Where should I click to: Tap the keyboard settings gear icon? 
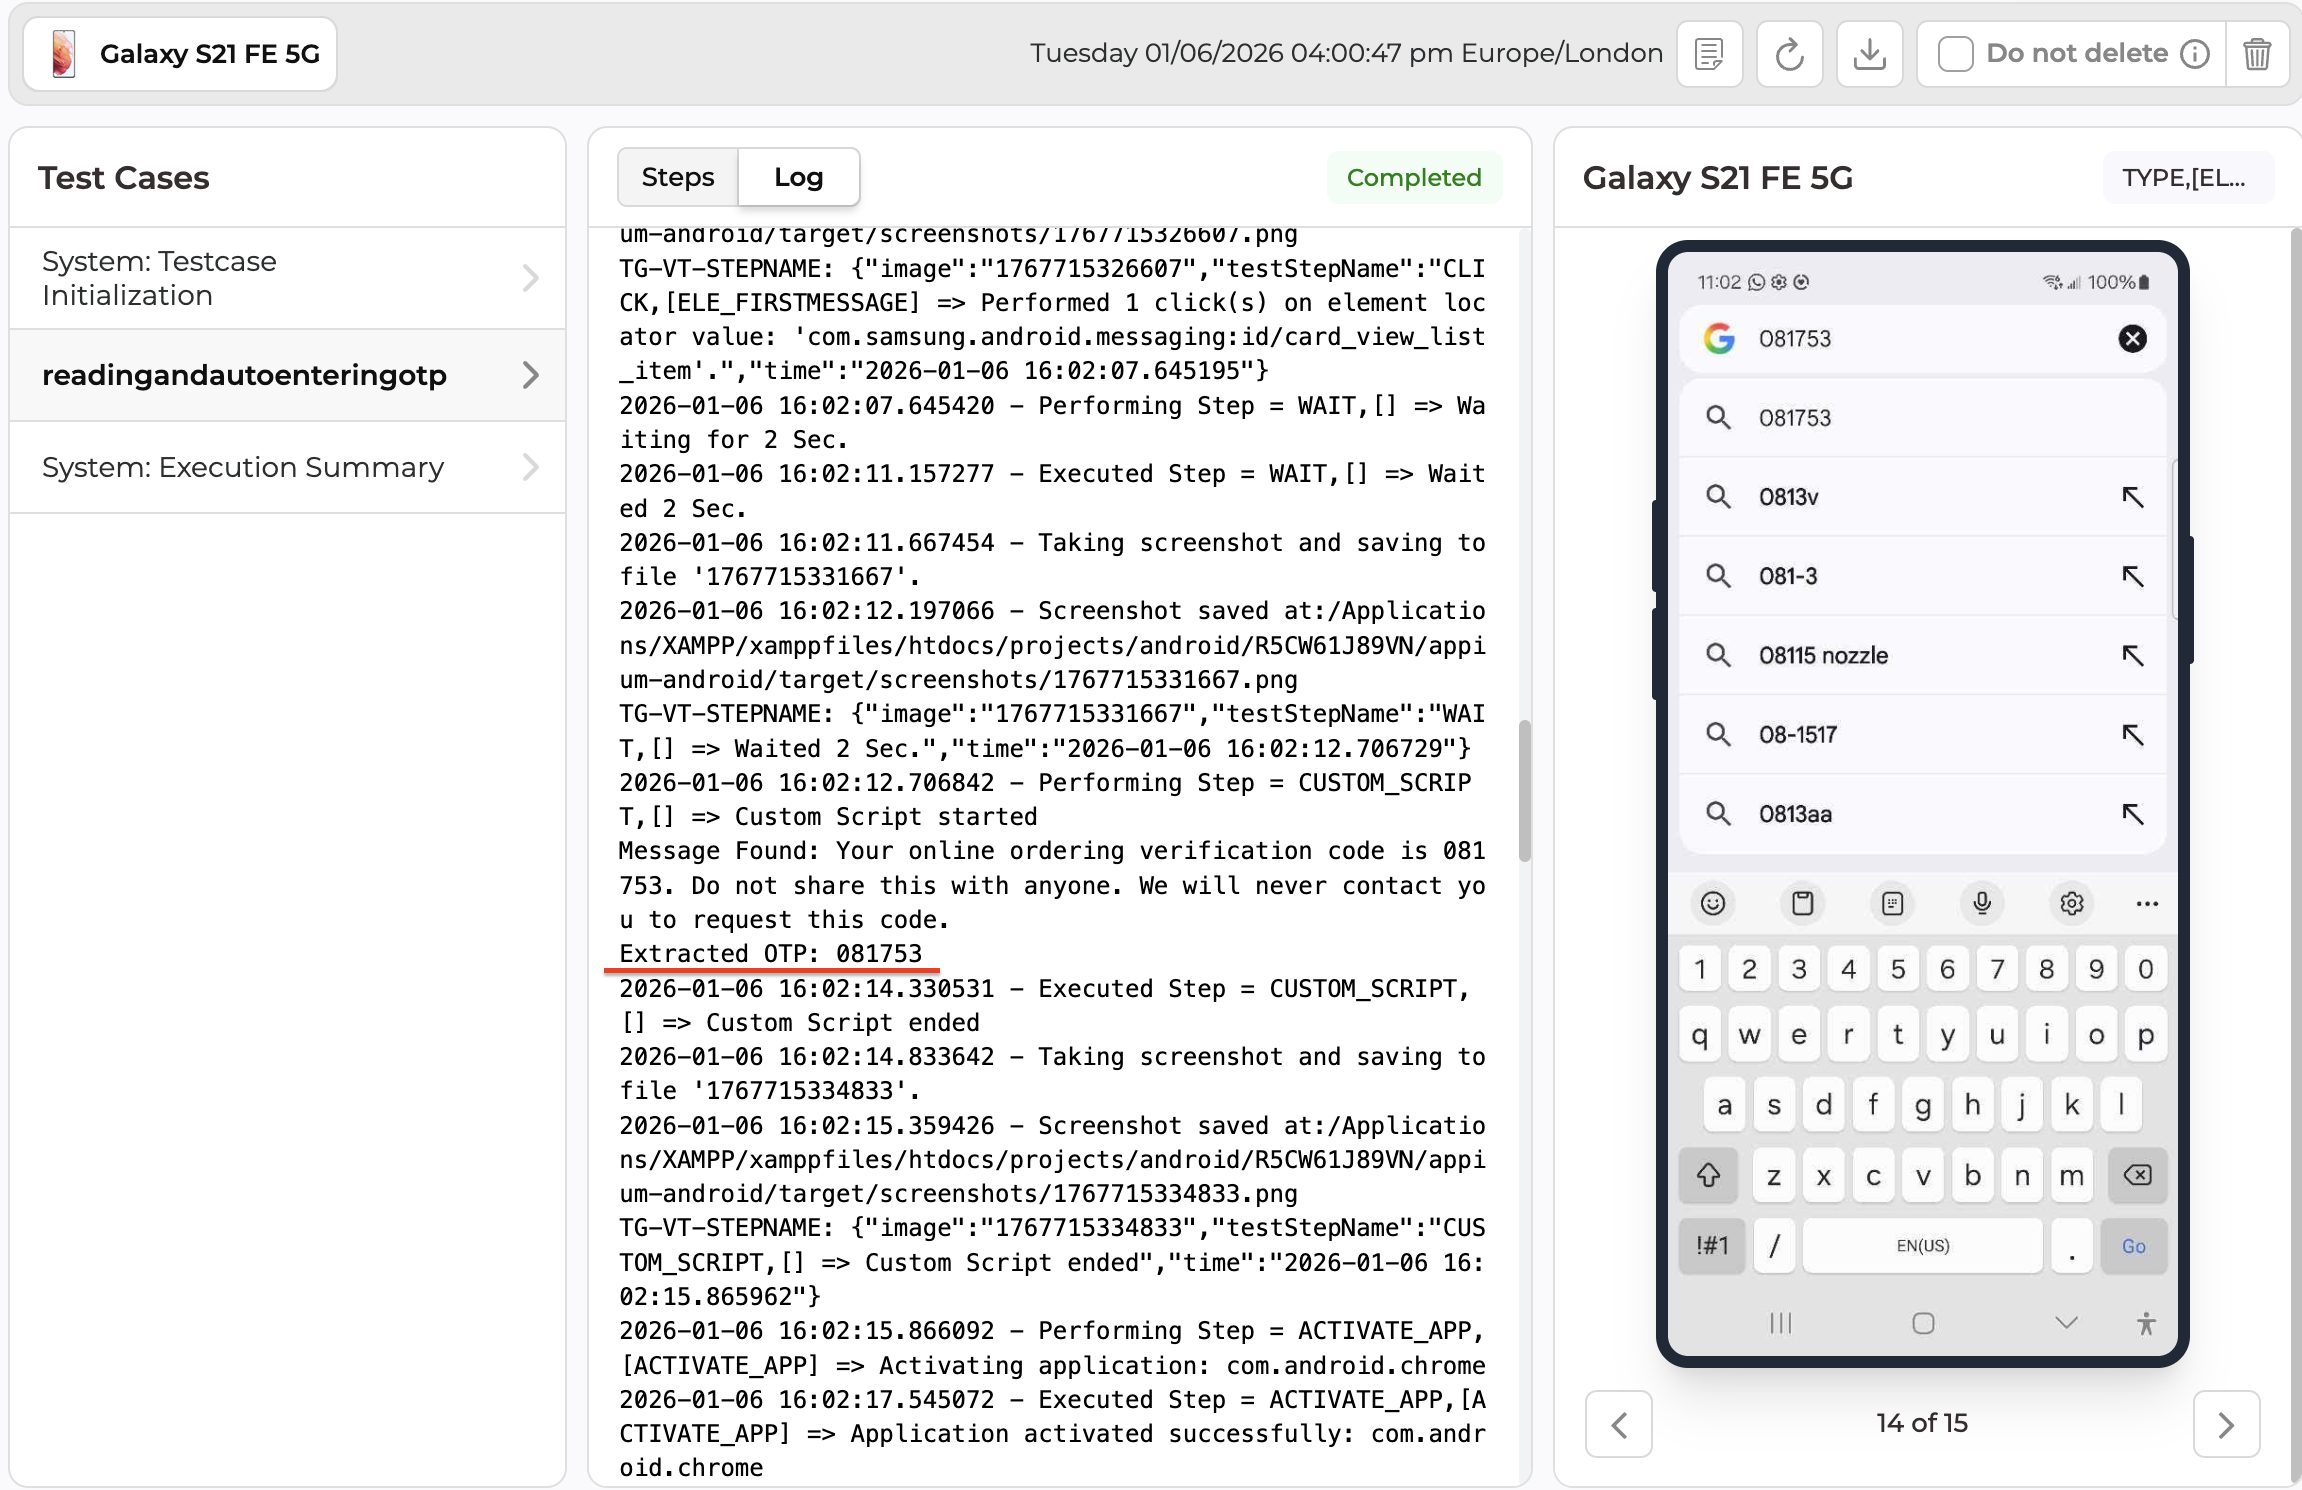[x=2071, y=903]
